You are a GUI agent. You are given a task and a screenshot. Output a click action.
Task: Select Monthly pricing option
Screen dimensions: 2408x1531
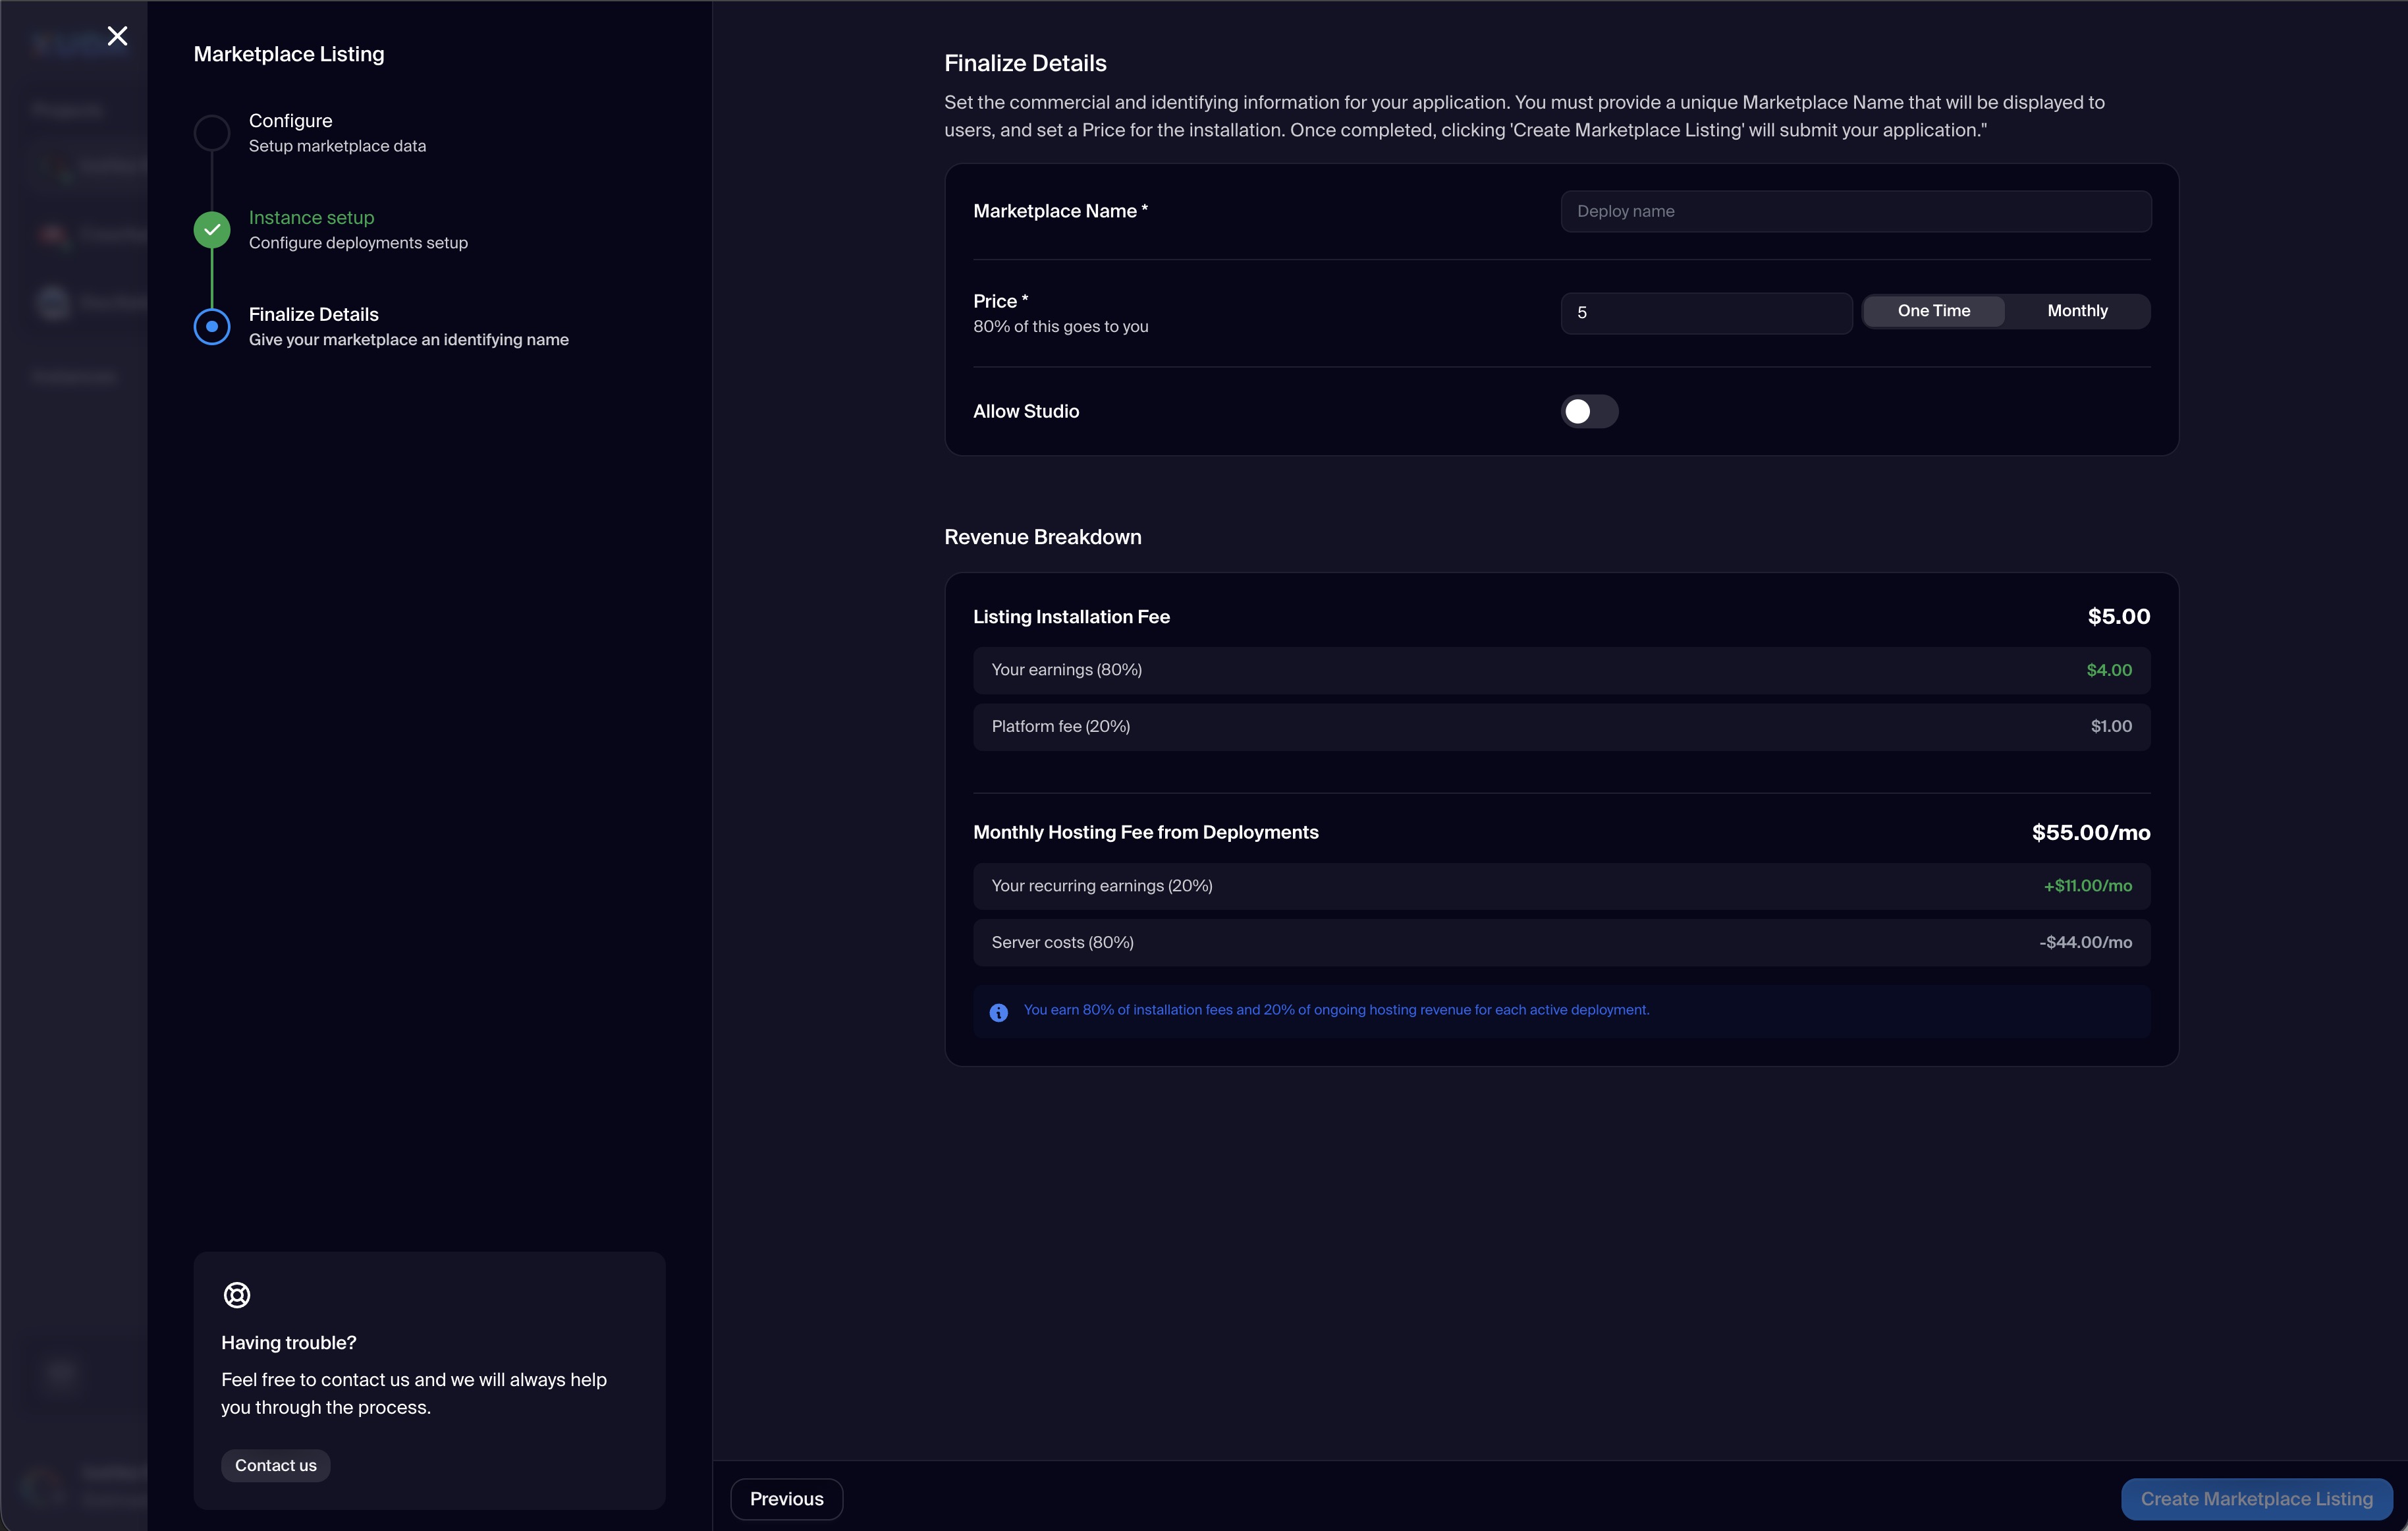point(2076,311)
